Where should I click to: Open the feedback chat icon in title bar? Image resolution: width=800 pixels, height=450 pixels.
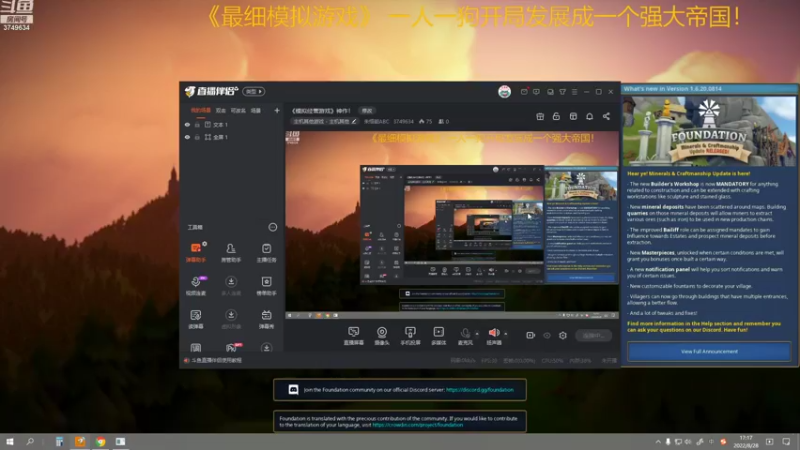click(x=536, y=92)
